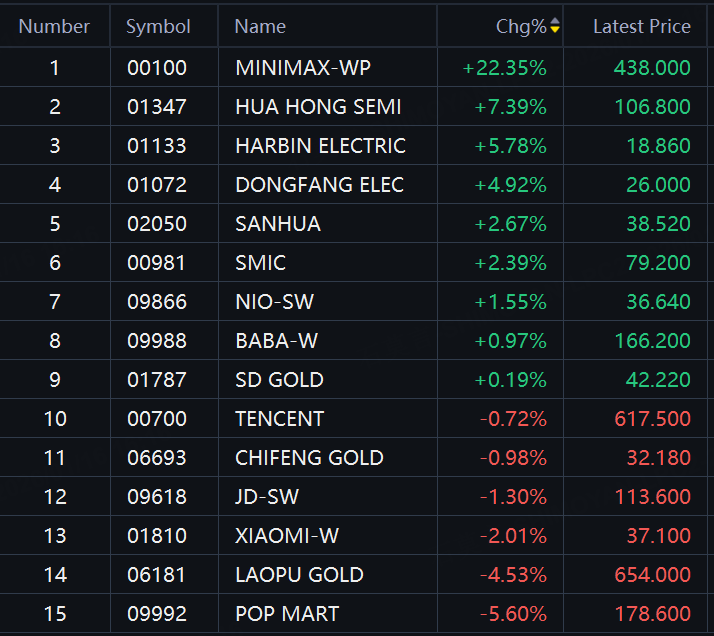Click the Latest Price column header
This screenshot has width=714, height=636.
tap(641, 27)
